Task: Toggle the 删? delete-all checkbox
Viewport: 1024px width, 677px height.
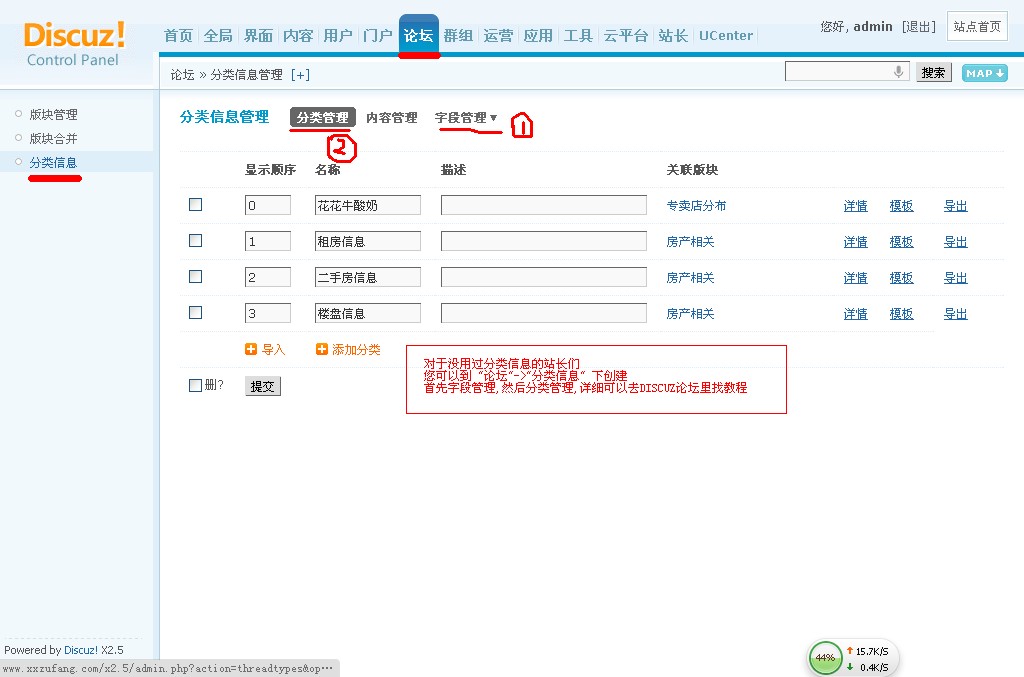Action: (x=196, y=386)
